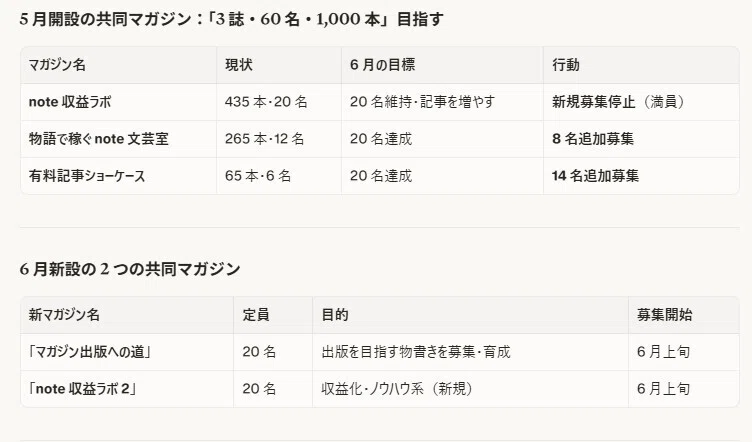The height and width of the screenshot is (442, 752).
Task: Select the 14名追加募集 action text
Action: point(595,175)
